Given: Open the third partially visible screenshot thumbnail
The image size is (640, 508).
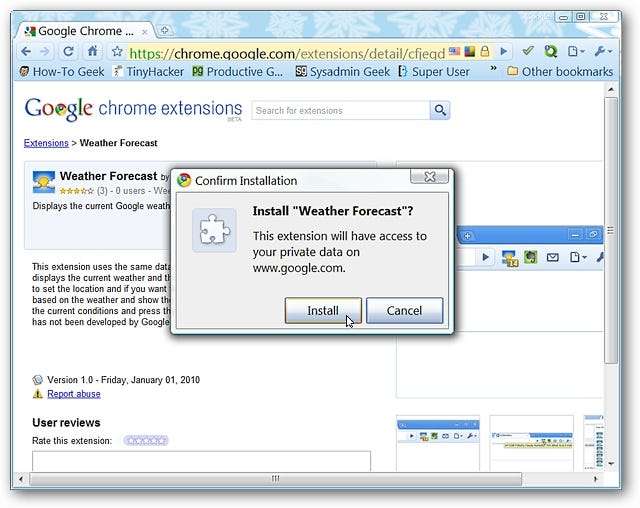Looking at the screenshot, I should click(x=593, y=443).
